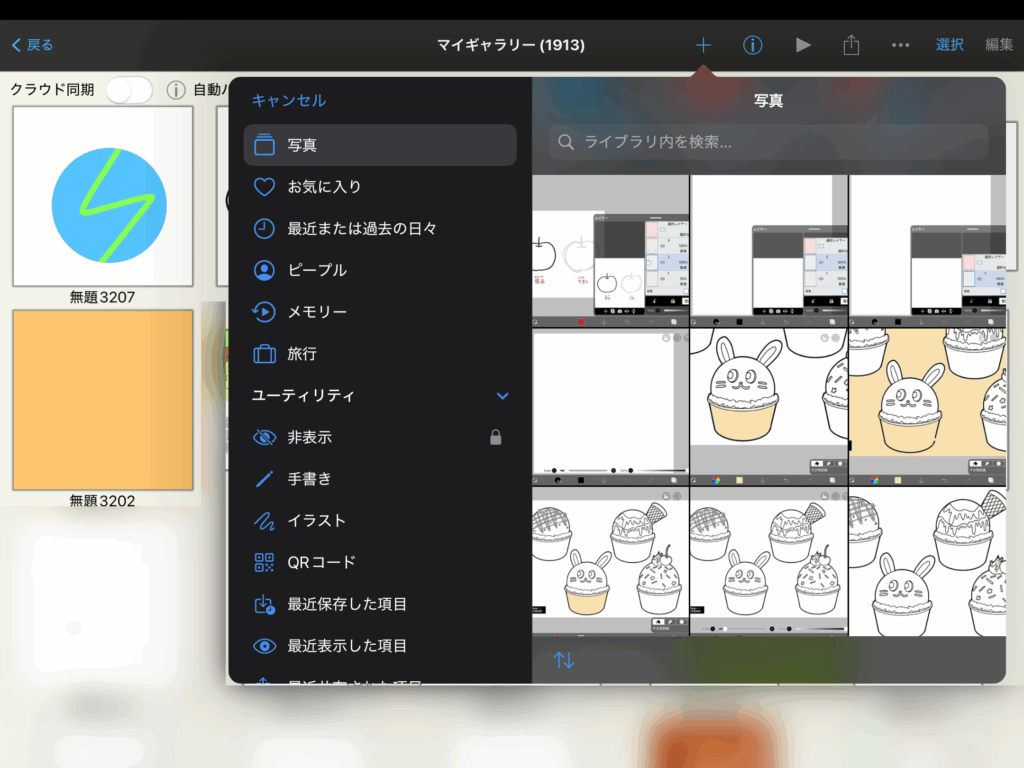The width and height of the screenshot is (1024, 768).
Task: Select the orange 無題3202 canvas thumbnail
Action: (x=102, y=400)
